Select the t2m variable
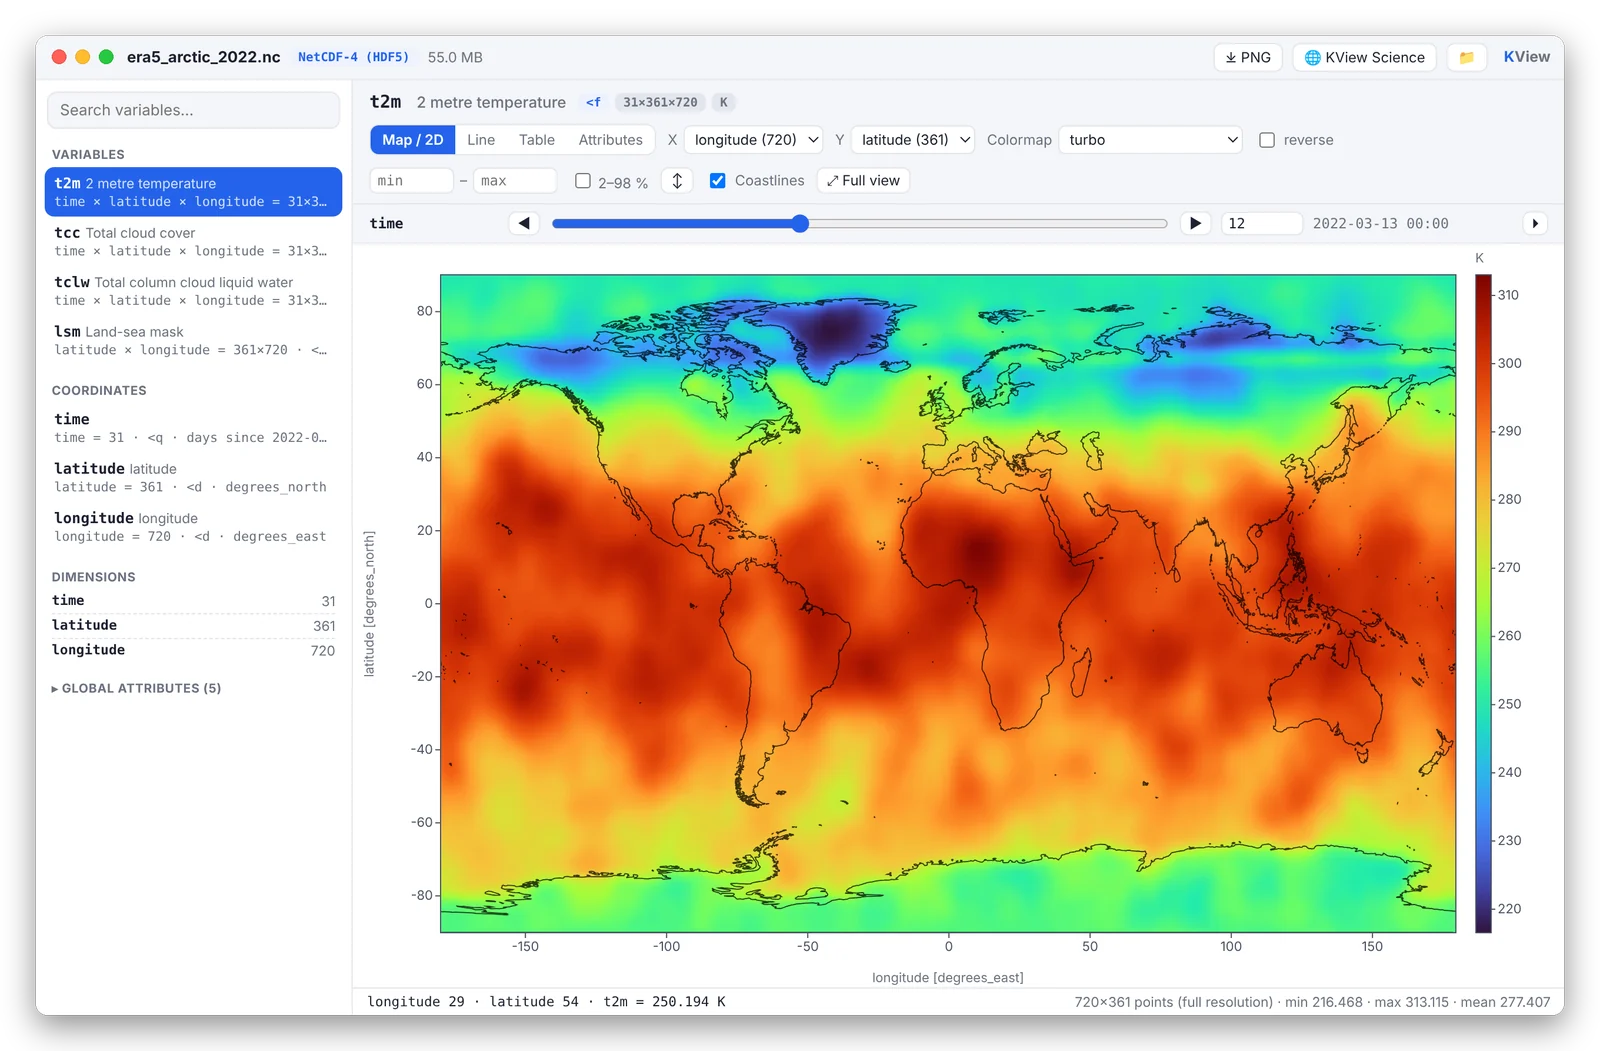 [193, 192]
